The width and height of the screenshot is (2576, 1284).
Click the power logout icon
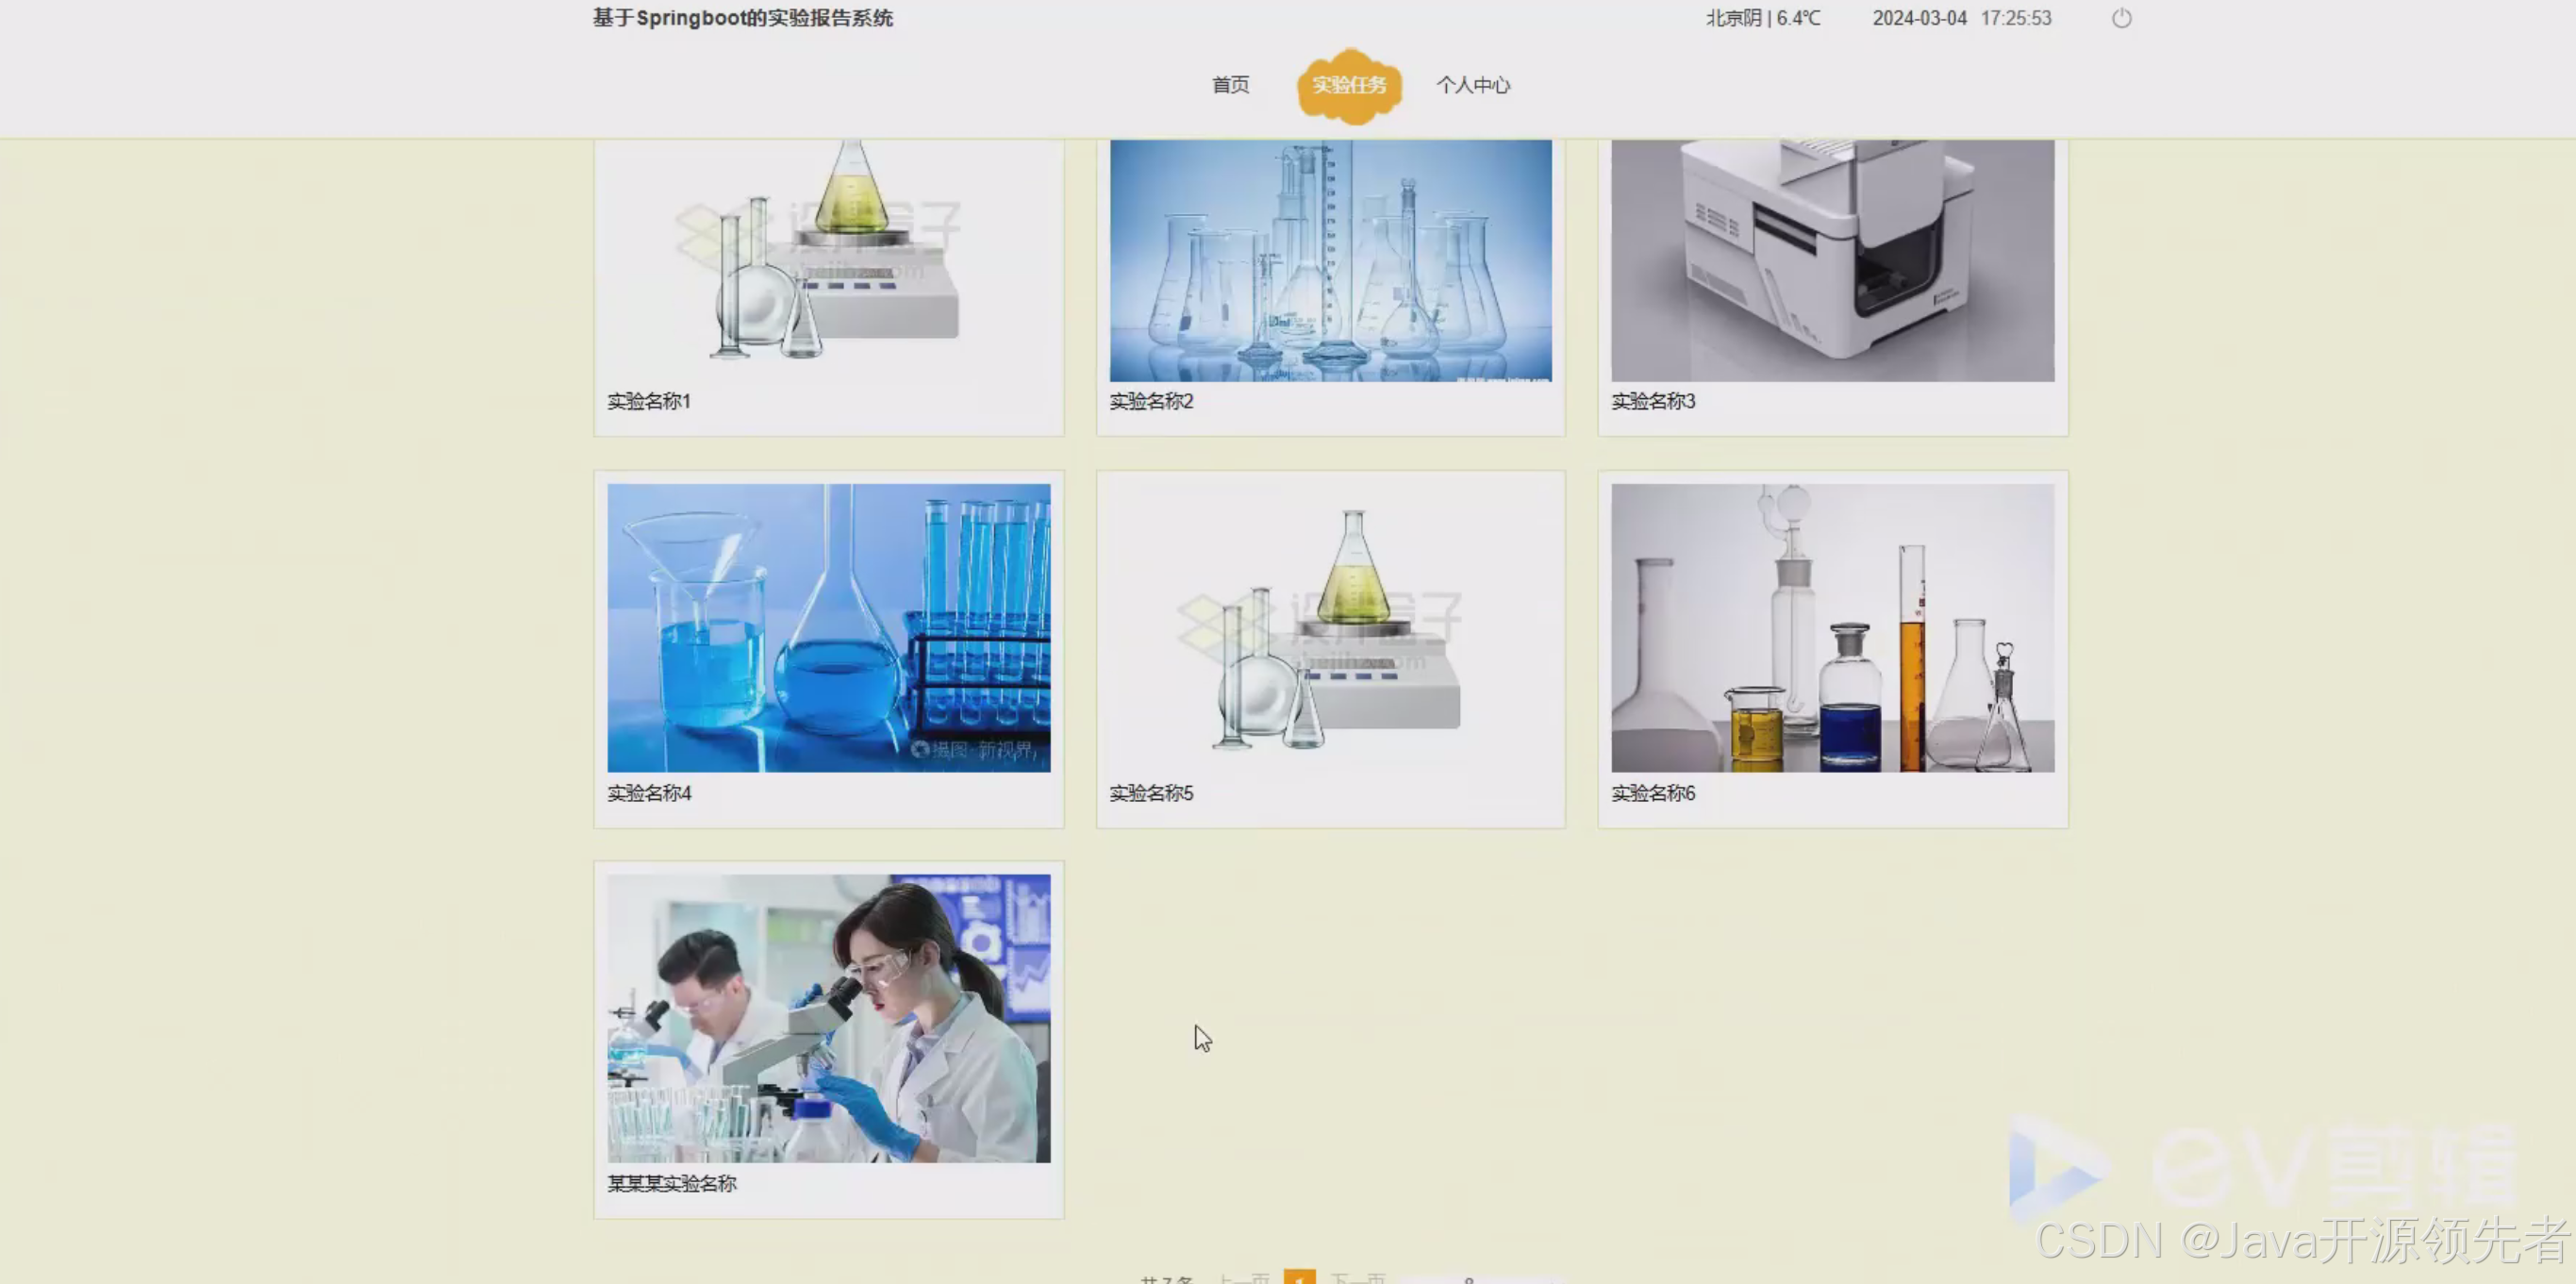click(2121, 18)
